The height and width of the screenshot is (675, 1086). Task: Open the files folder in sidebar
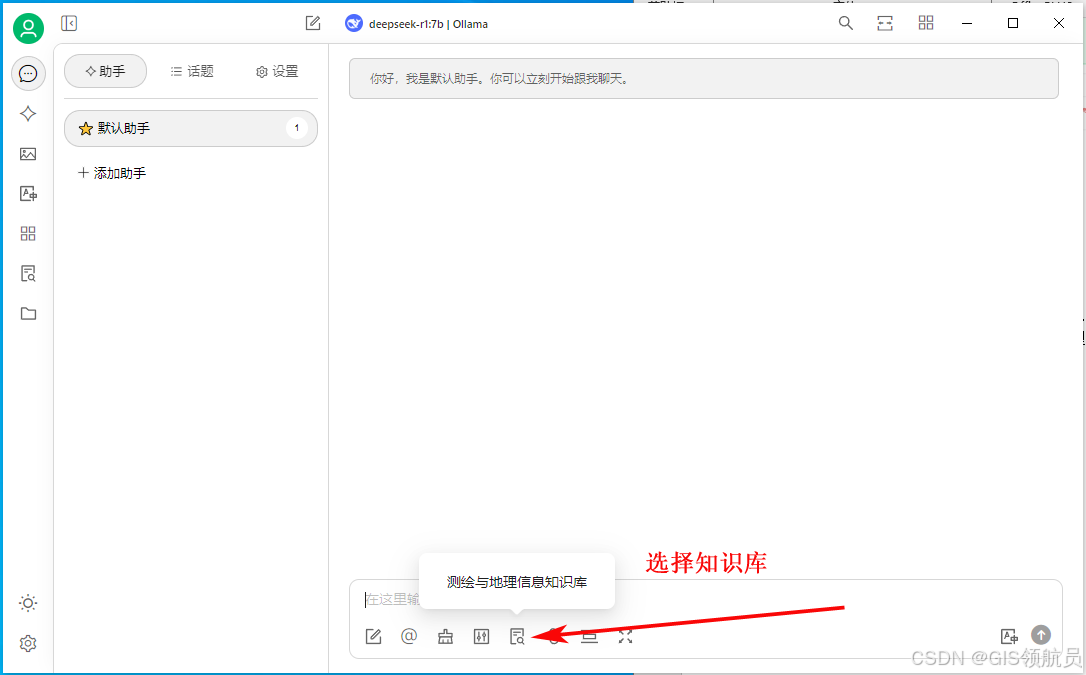tap(28, 314)
